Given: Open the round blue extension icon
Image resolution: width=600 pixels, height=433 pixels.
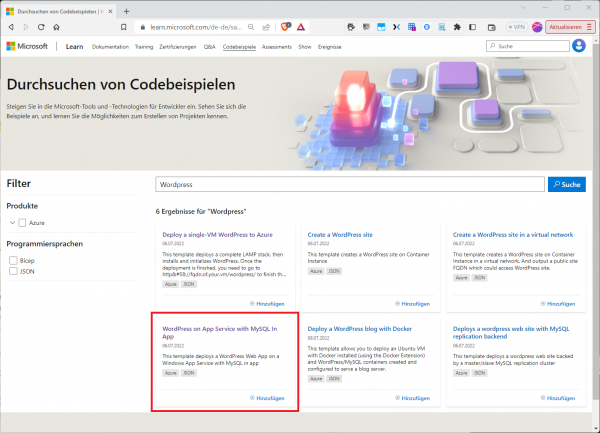Looking at the screenshot, I should point(427,27).
